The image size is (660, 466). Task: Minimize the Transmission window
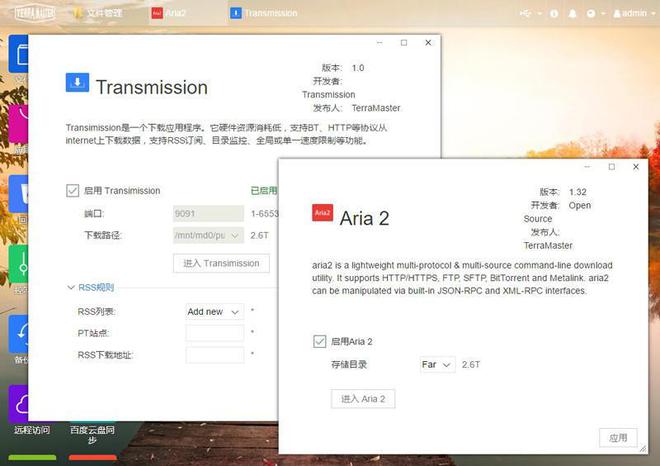point(380,43)
